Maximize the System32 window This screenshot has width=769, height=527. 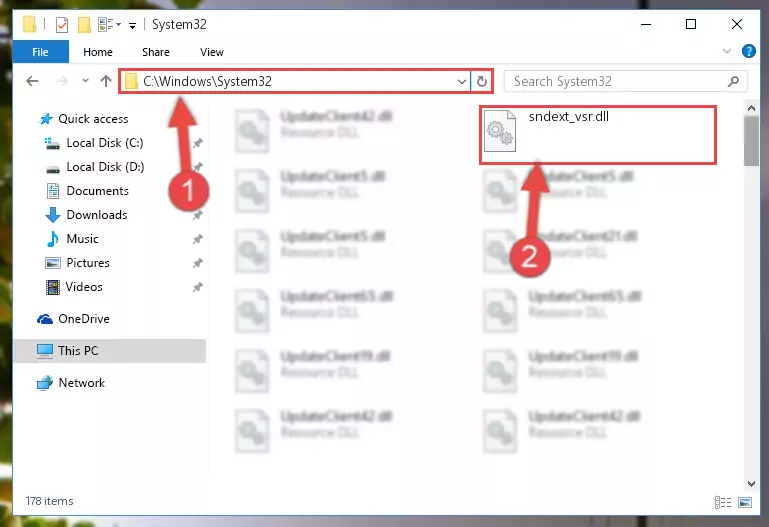[x=691, y=24]
